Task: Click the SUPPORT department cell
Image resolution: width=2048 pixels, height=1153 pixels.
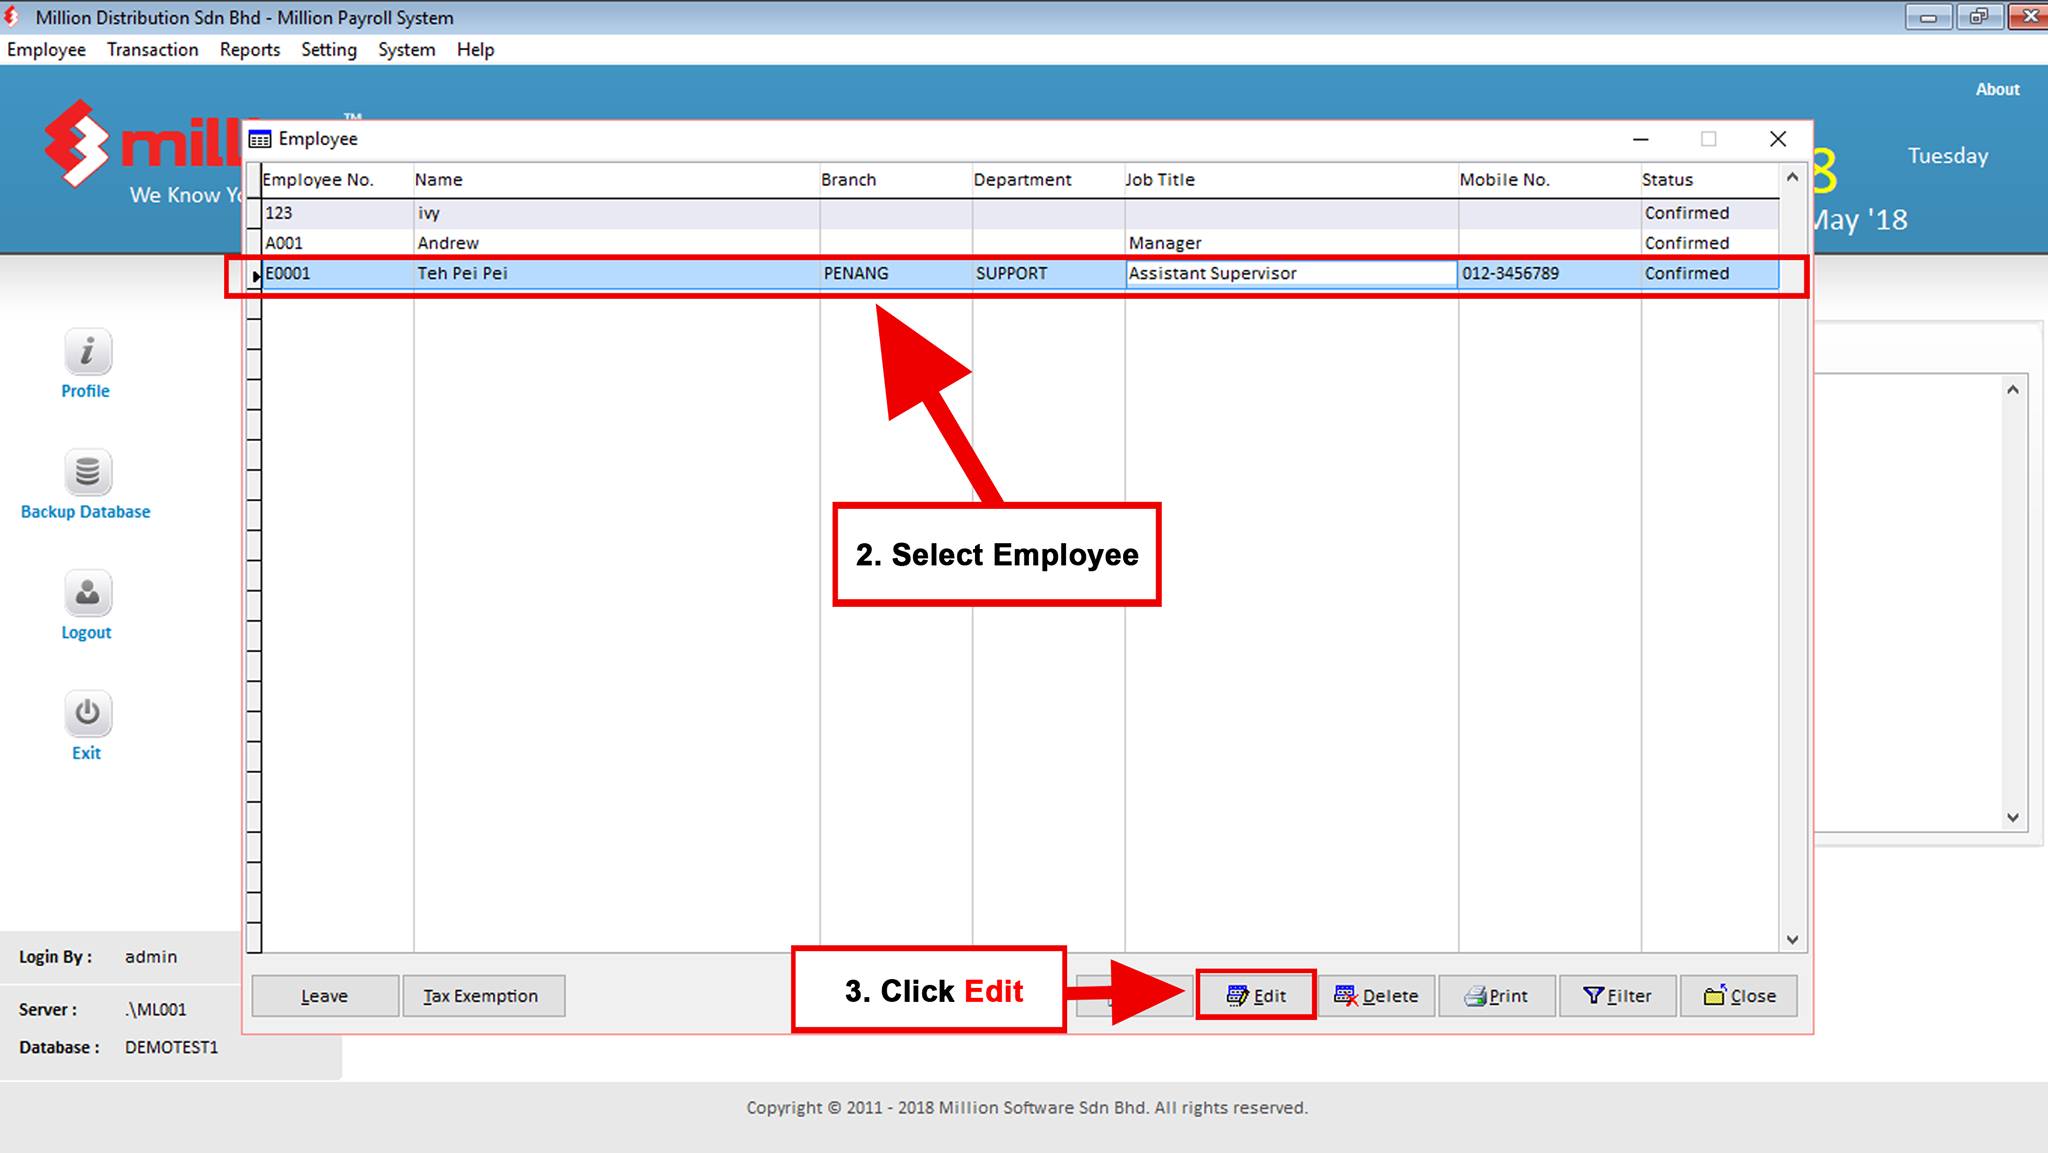Action: tap(1048, 273)
